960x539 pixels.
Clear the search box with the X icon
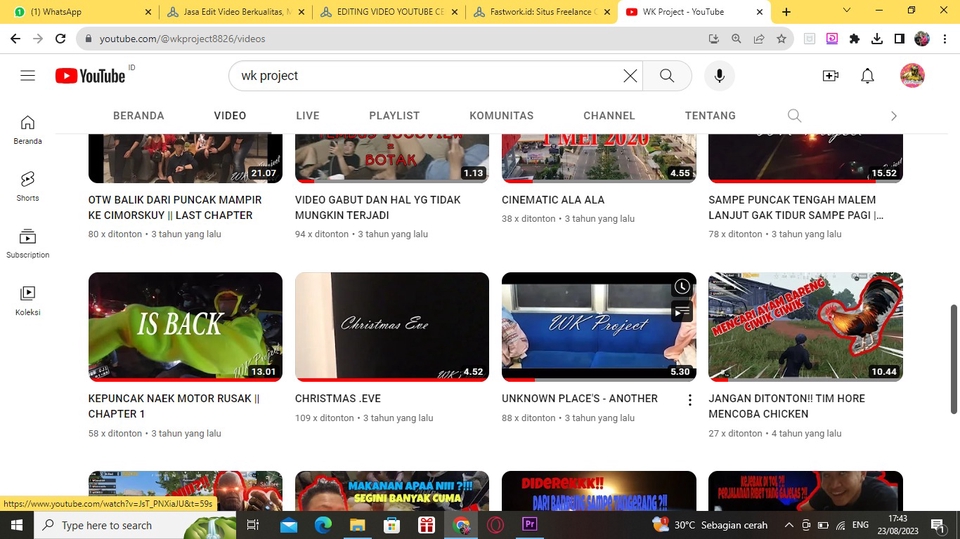[630, 75]
